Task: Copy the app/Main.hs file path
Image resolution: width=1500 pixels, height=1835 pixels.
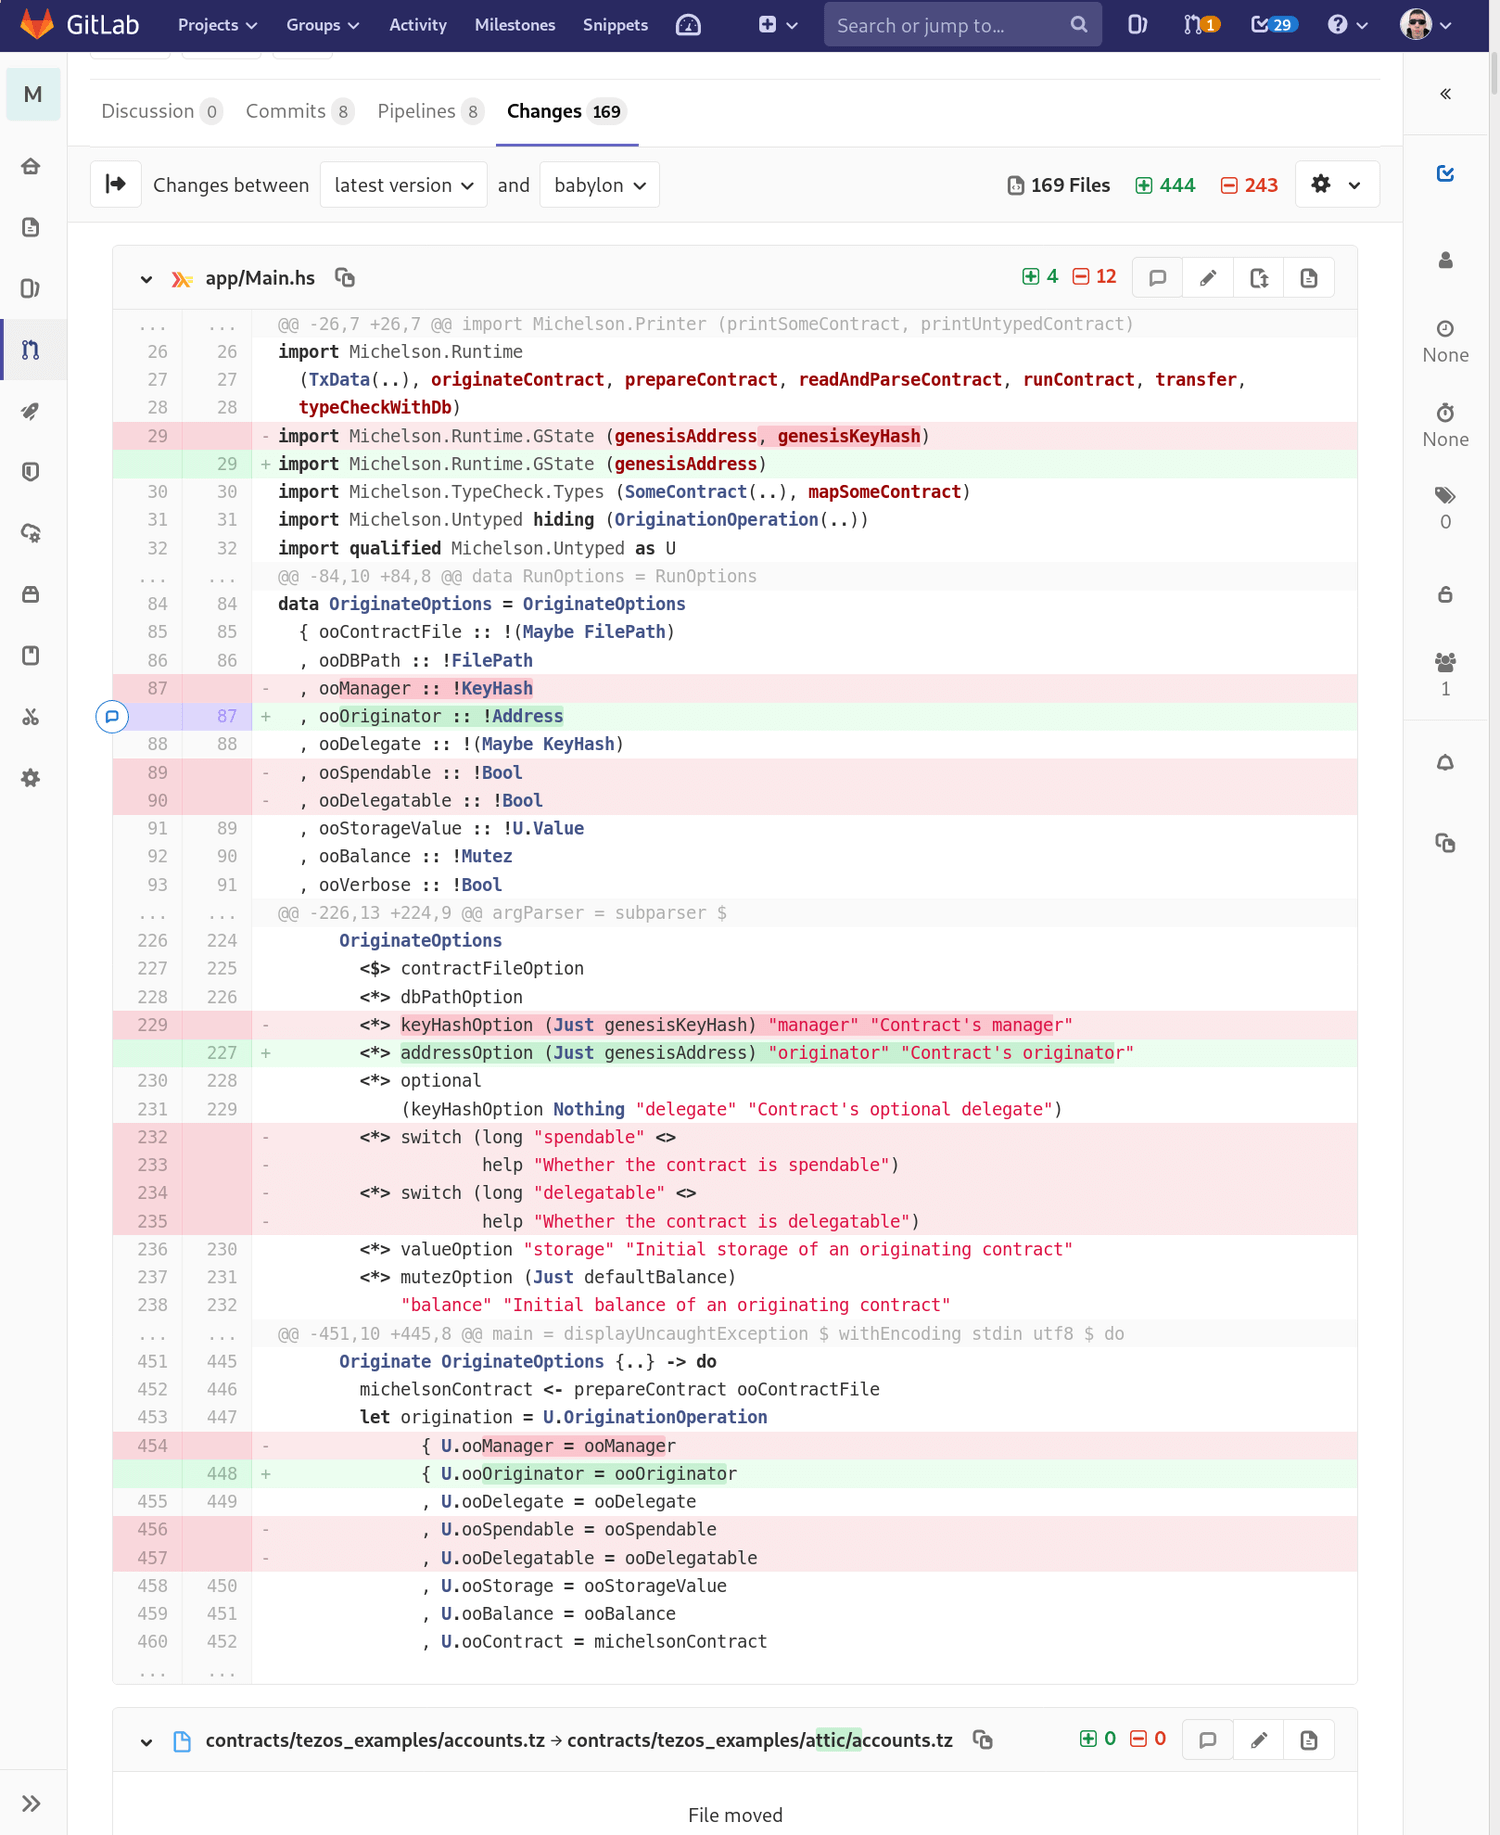Action: click(345, 278)
